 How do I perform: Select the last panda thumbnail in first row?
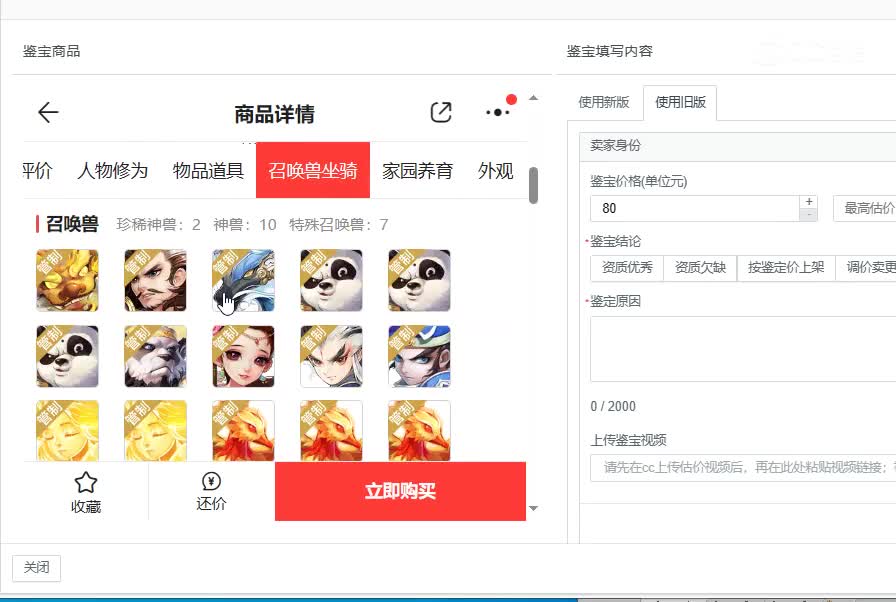(419, 280)
